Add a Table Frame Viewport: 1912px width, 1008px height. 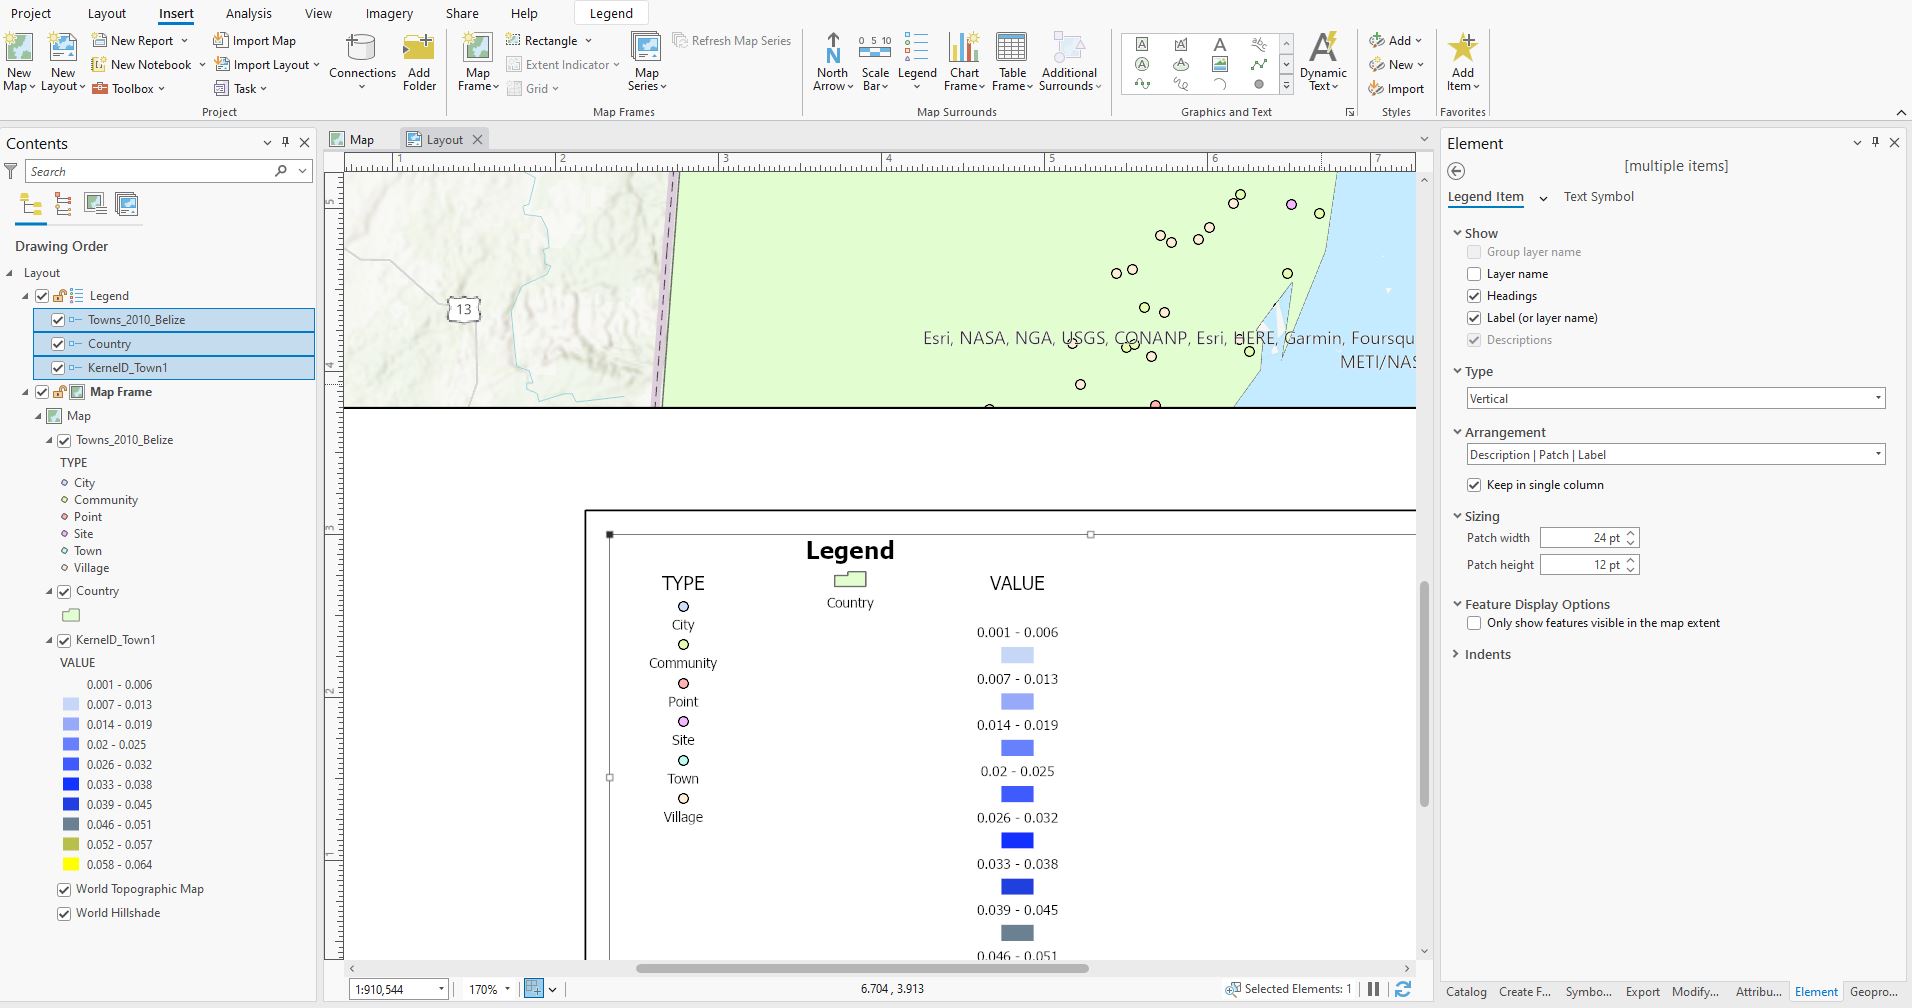click(x=1010, y=60)
